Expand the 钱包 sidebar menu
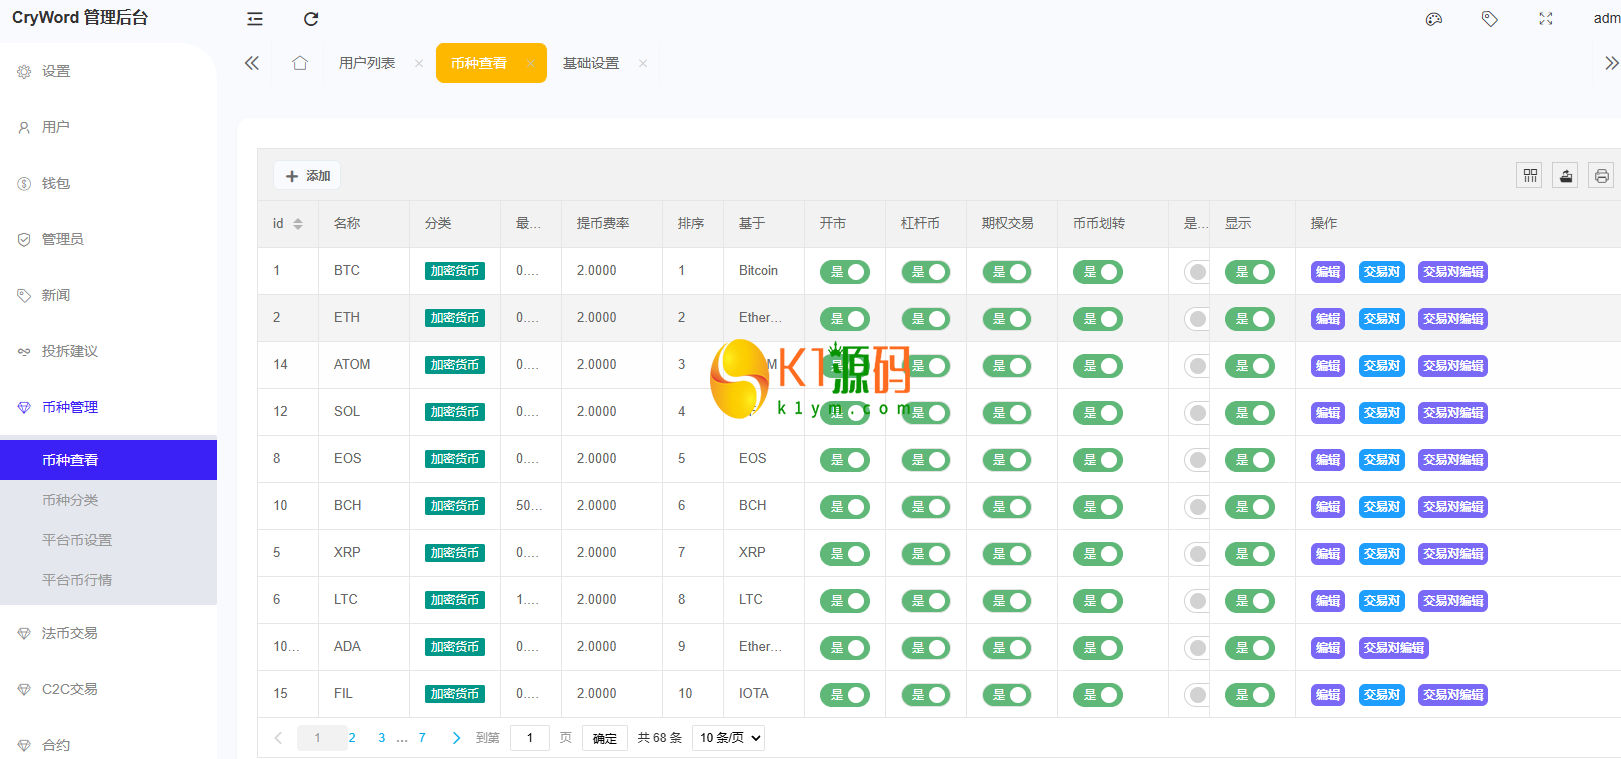1621x759 pixels. tap(108, 183)
